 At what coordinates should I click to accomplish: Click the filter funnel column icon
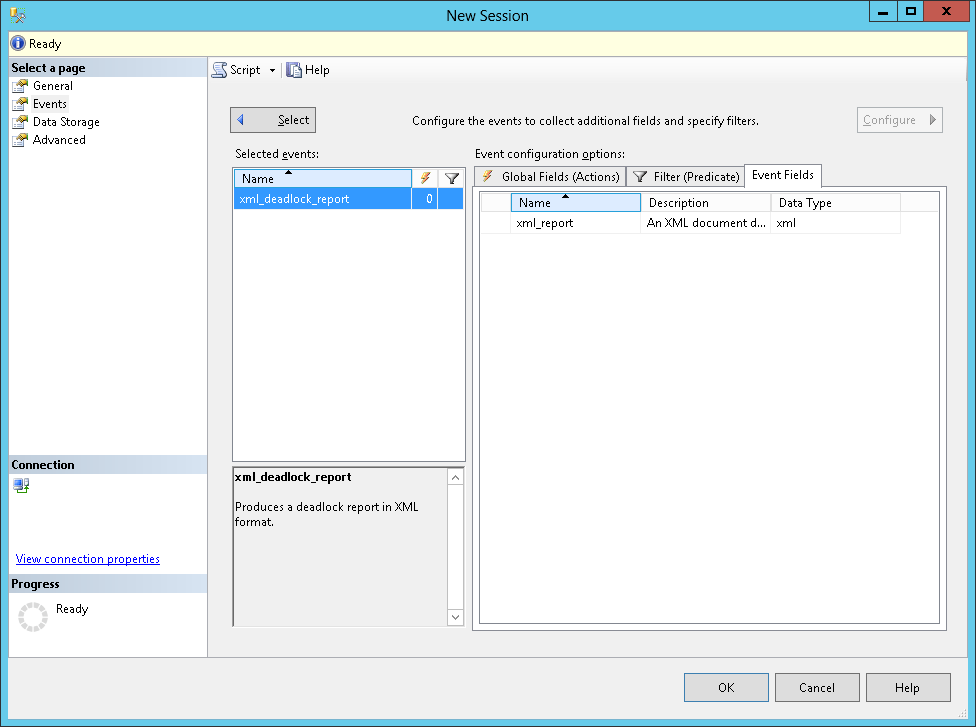click(x=451, y=177)
